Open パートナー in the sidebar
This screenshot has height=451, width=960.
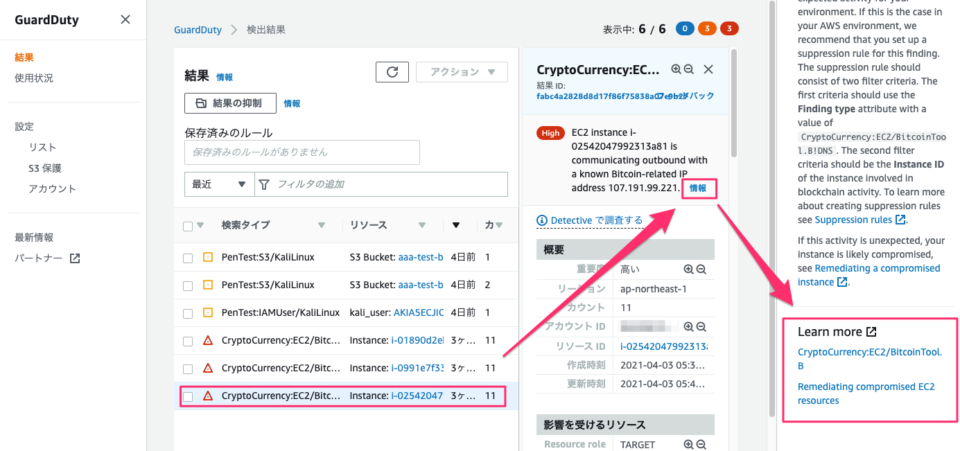[x=39, y=258]
